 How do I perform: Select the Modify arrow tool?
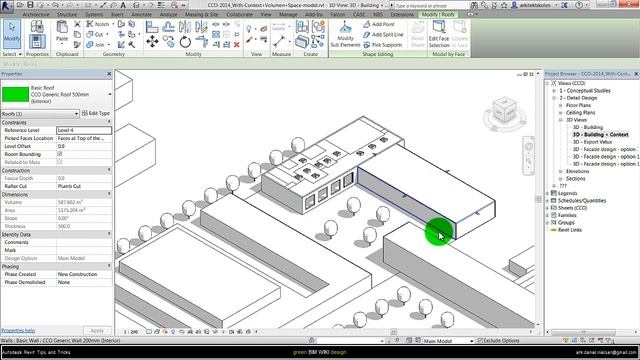tap(12, 34)
